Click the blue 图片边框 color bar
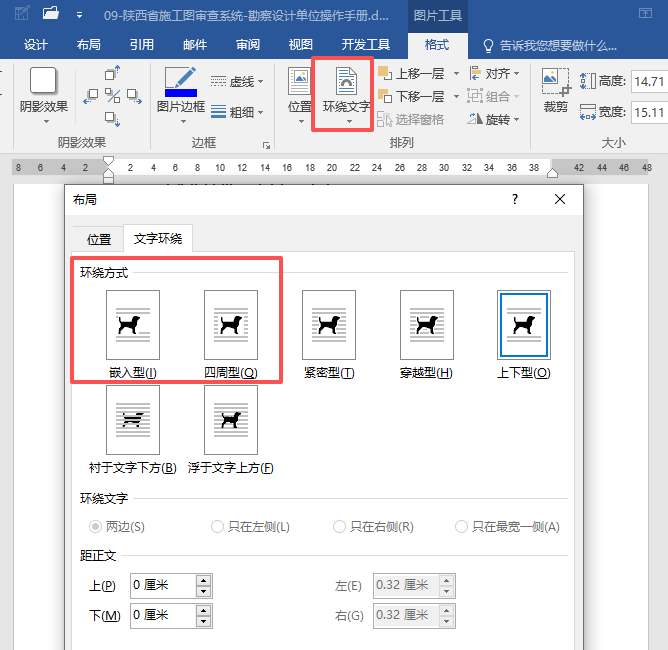The height and width of the screenshot is (650, 668). point(181,93)
